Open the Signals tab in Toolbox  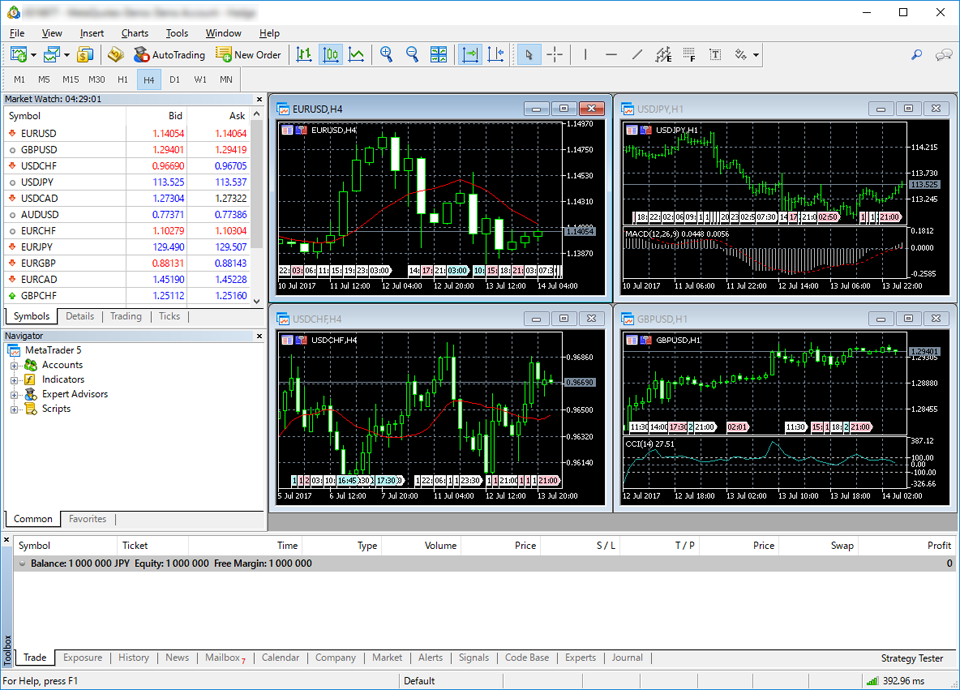[474, 658]
